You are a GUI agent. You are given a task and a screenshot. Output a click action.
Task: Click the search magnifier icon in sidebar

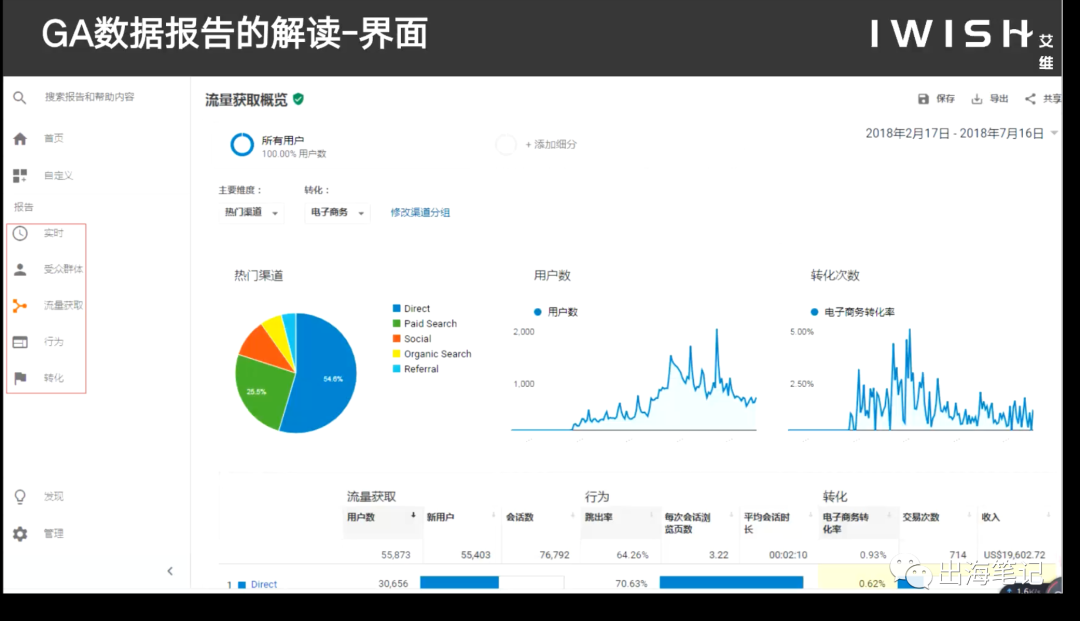point(20,98)
